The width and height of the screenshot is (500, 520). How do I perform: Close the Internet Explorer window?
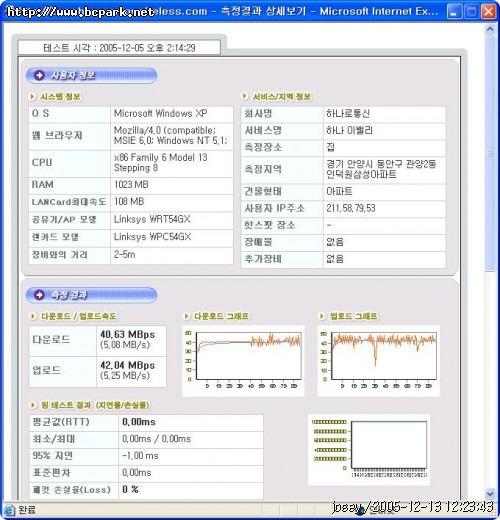pyautogui.click(x=488, y=12)
